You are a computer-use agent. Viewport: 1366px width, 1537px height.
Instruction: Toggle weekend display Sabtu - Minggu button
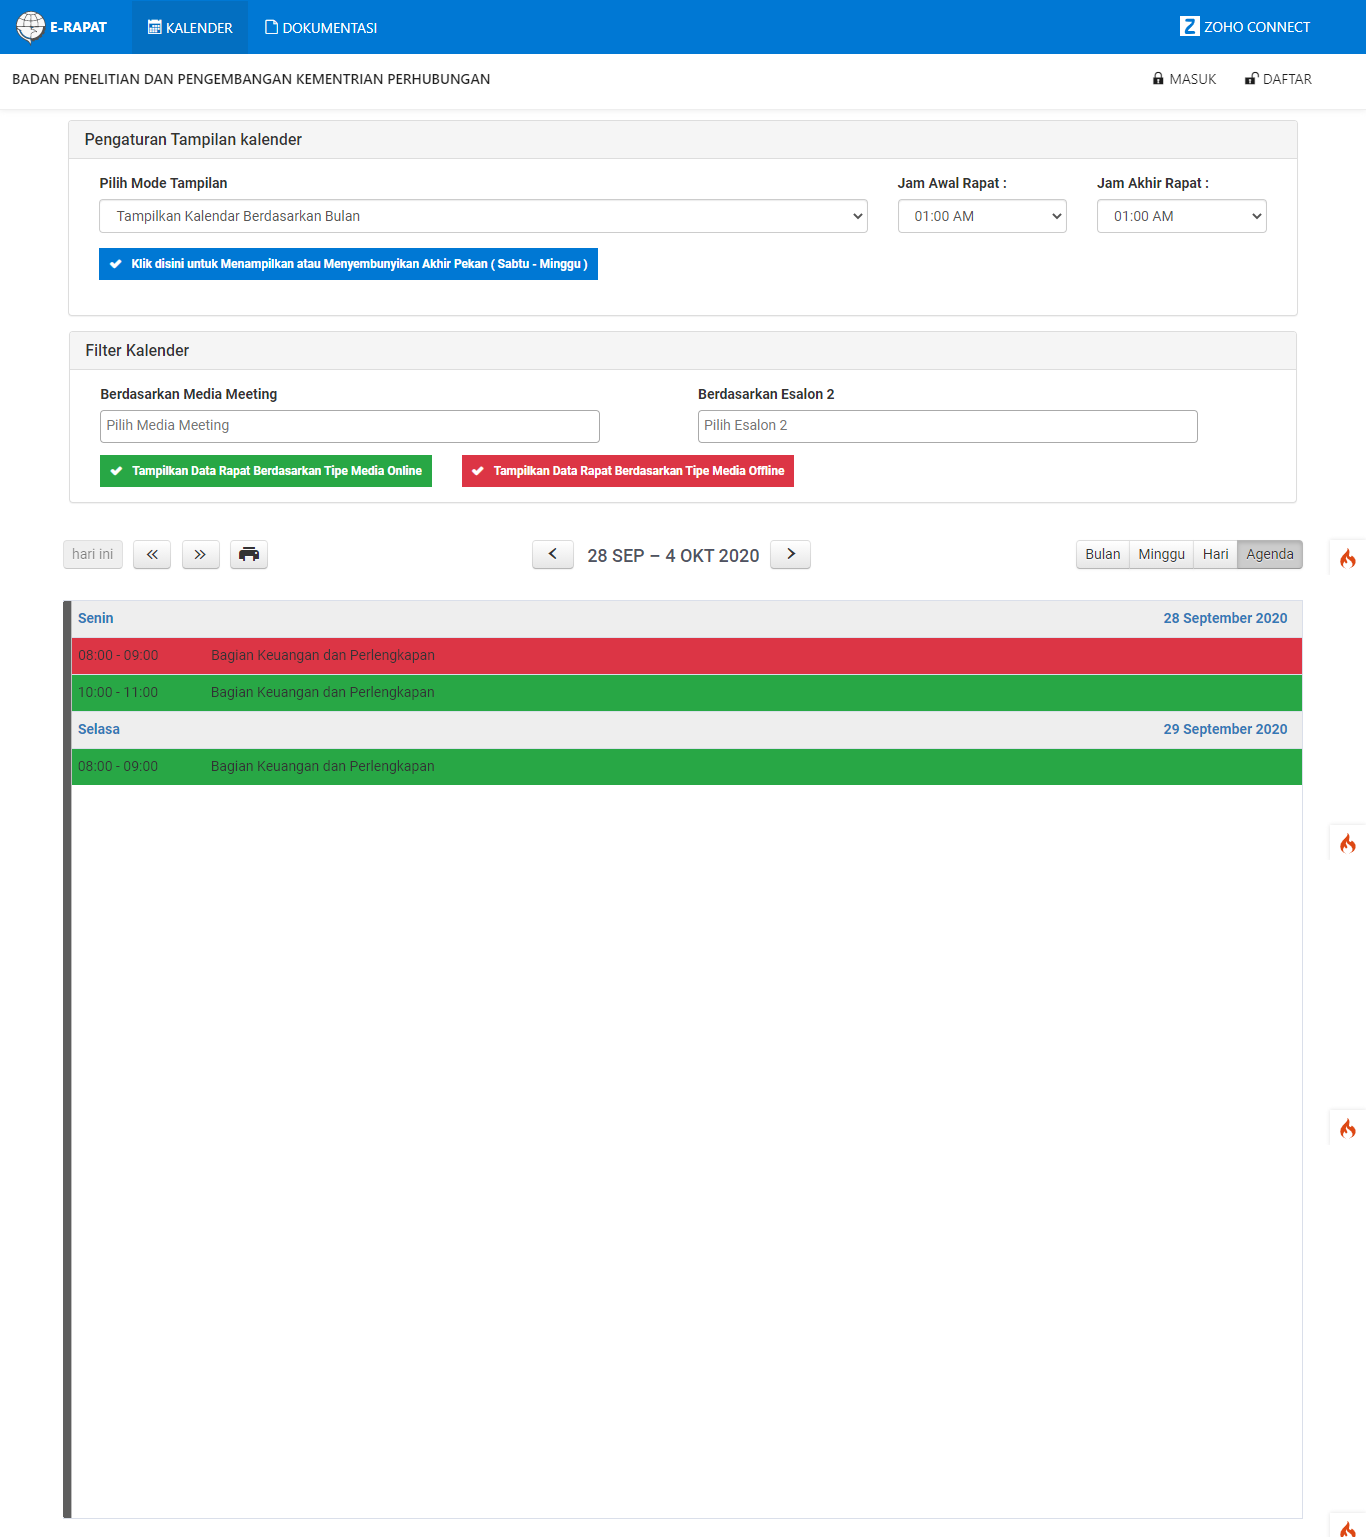click(348, 264)
